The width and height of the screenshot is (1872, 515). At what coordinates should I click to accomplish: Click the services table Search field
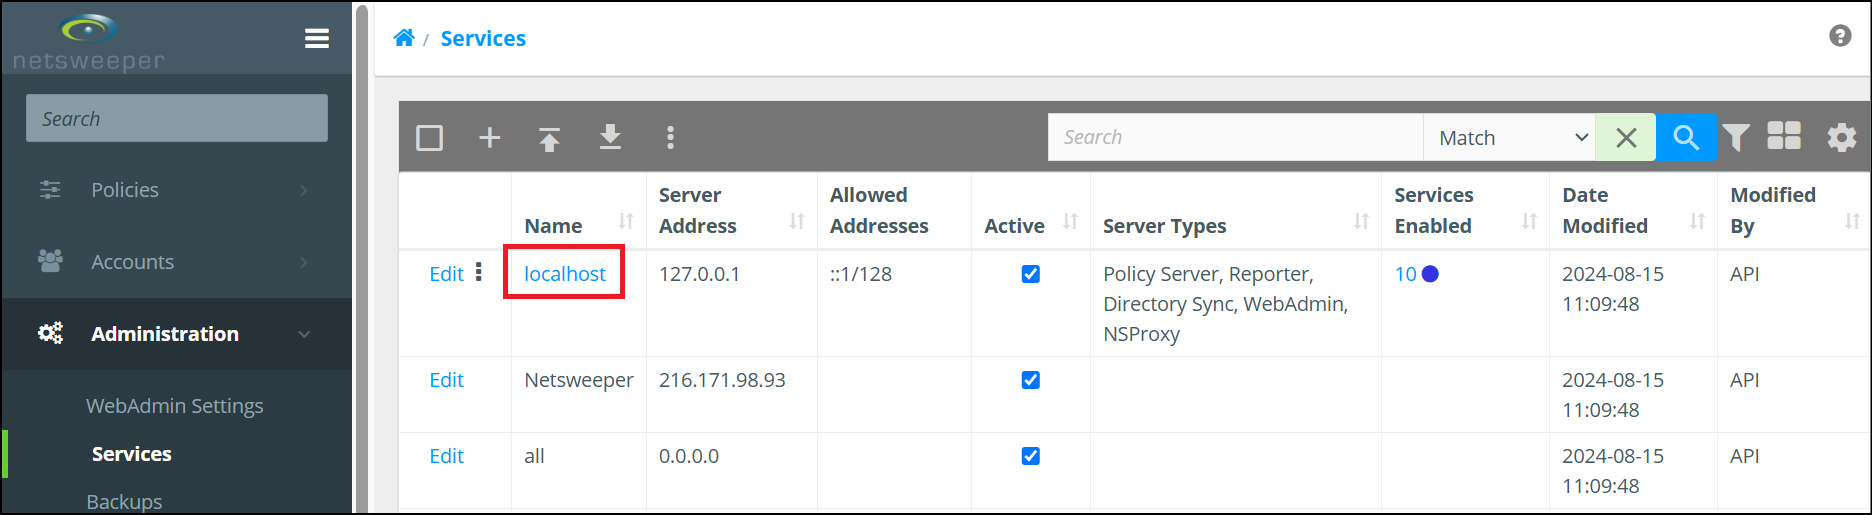(x=1236, y=137)
